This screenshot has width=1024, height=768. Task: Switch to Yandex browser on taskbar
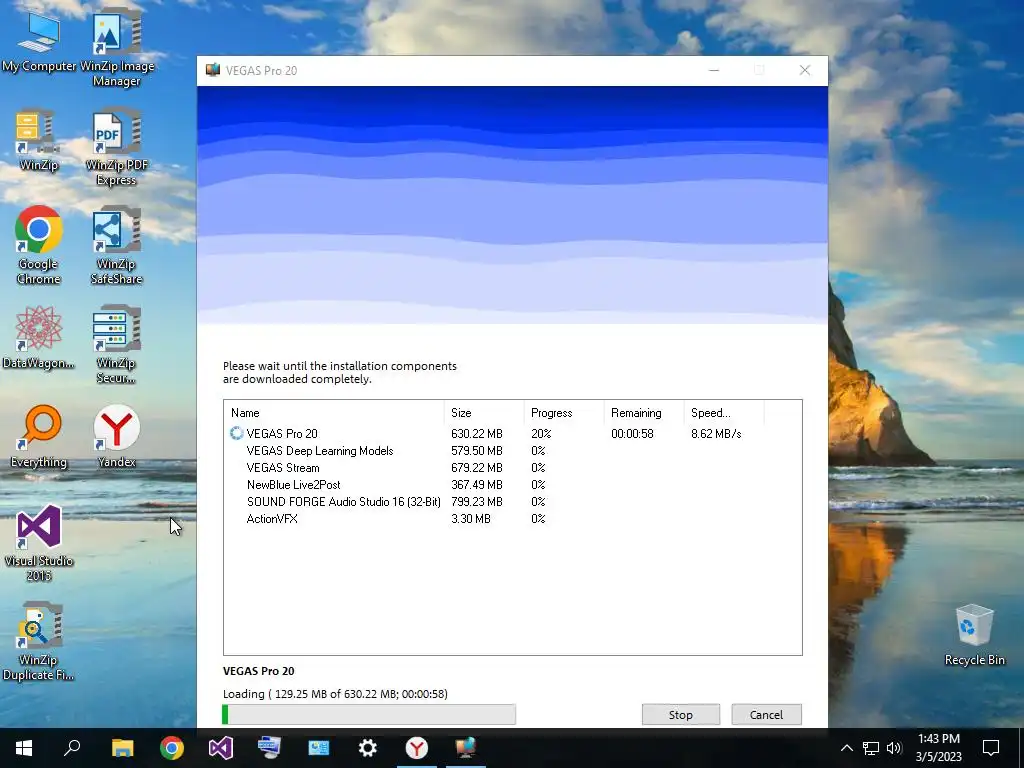coord(417,748)
